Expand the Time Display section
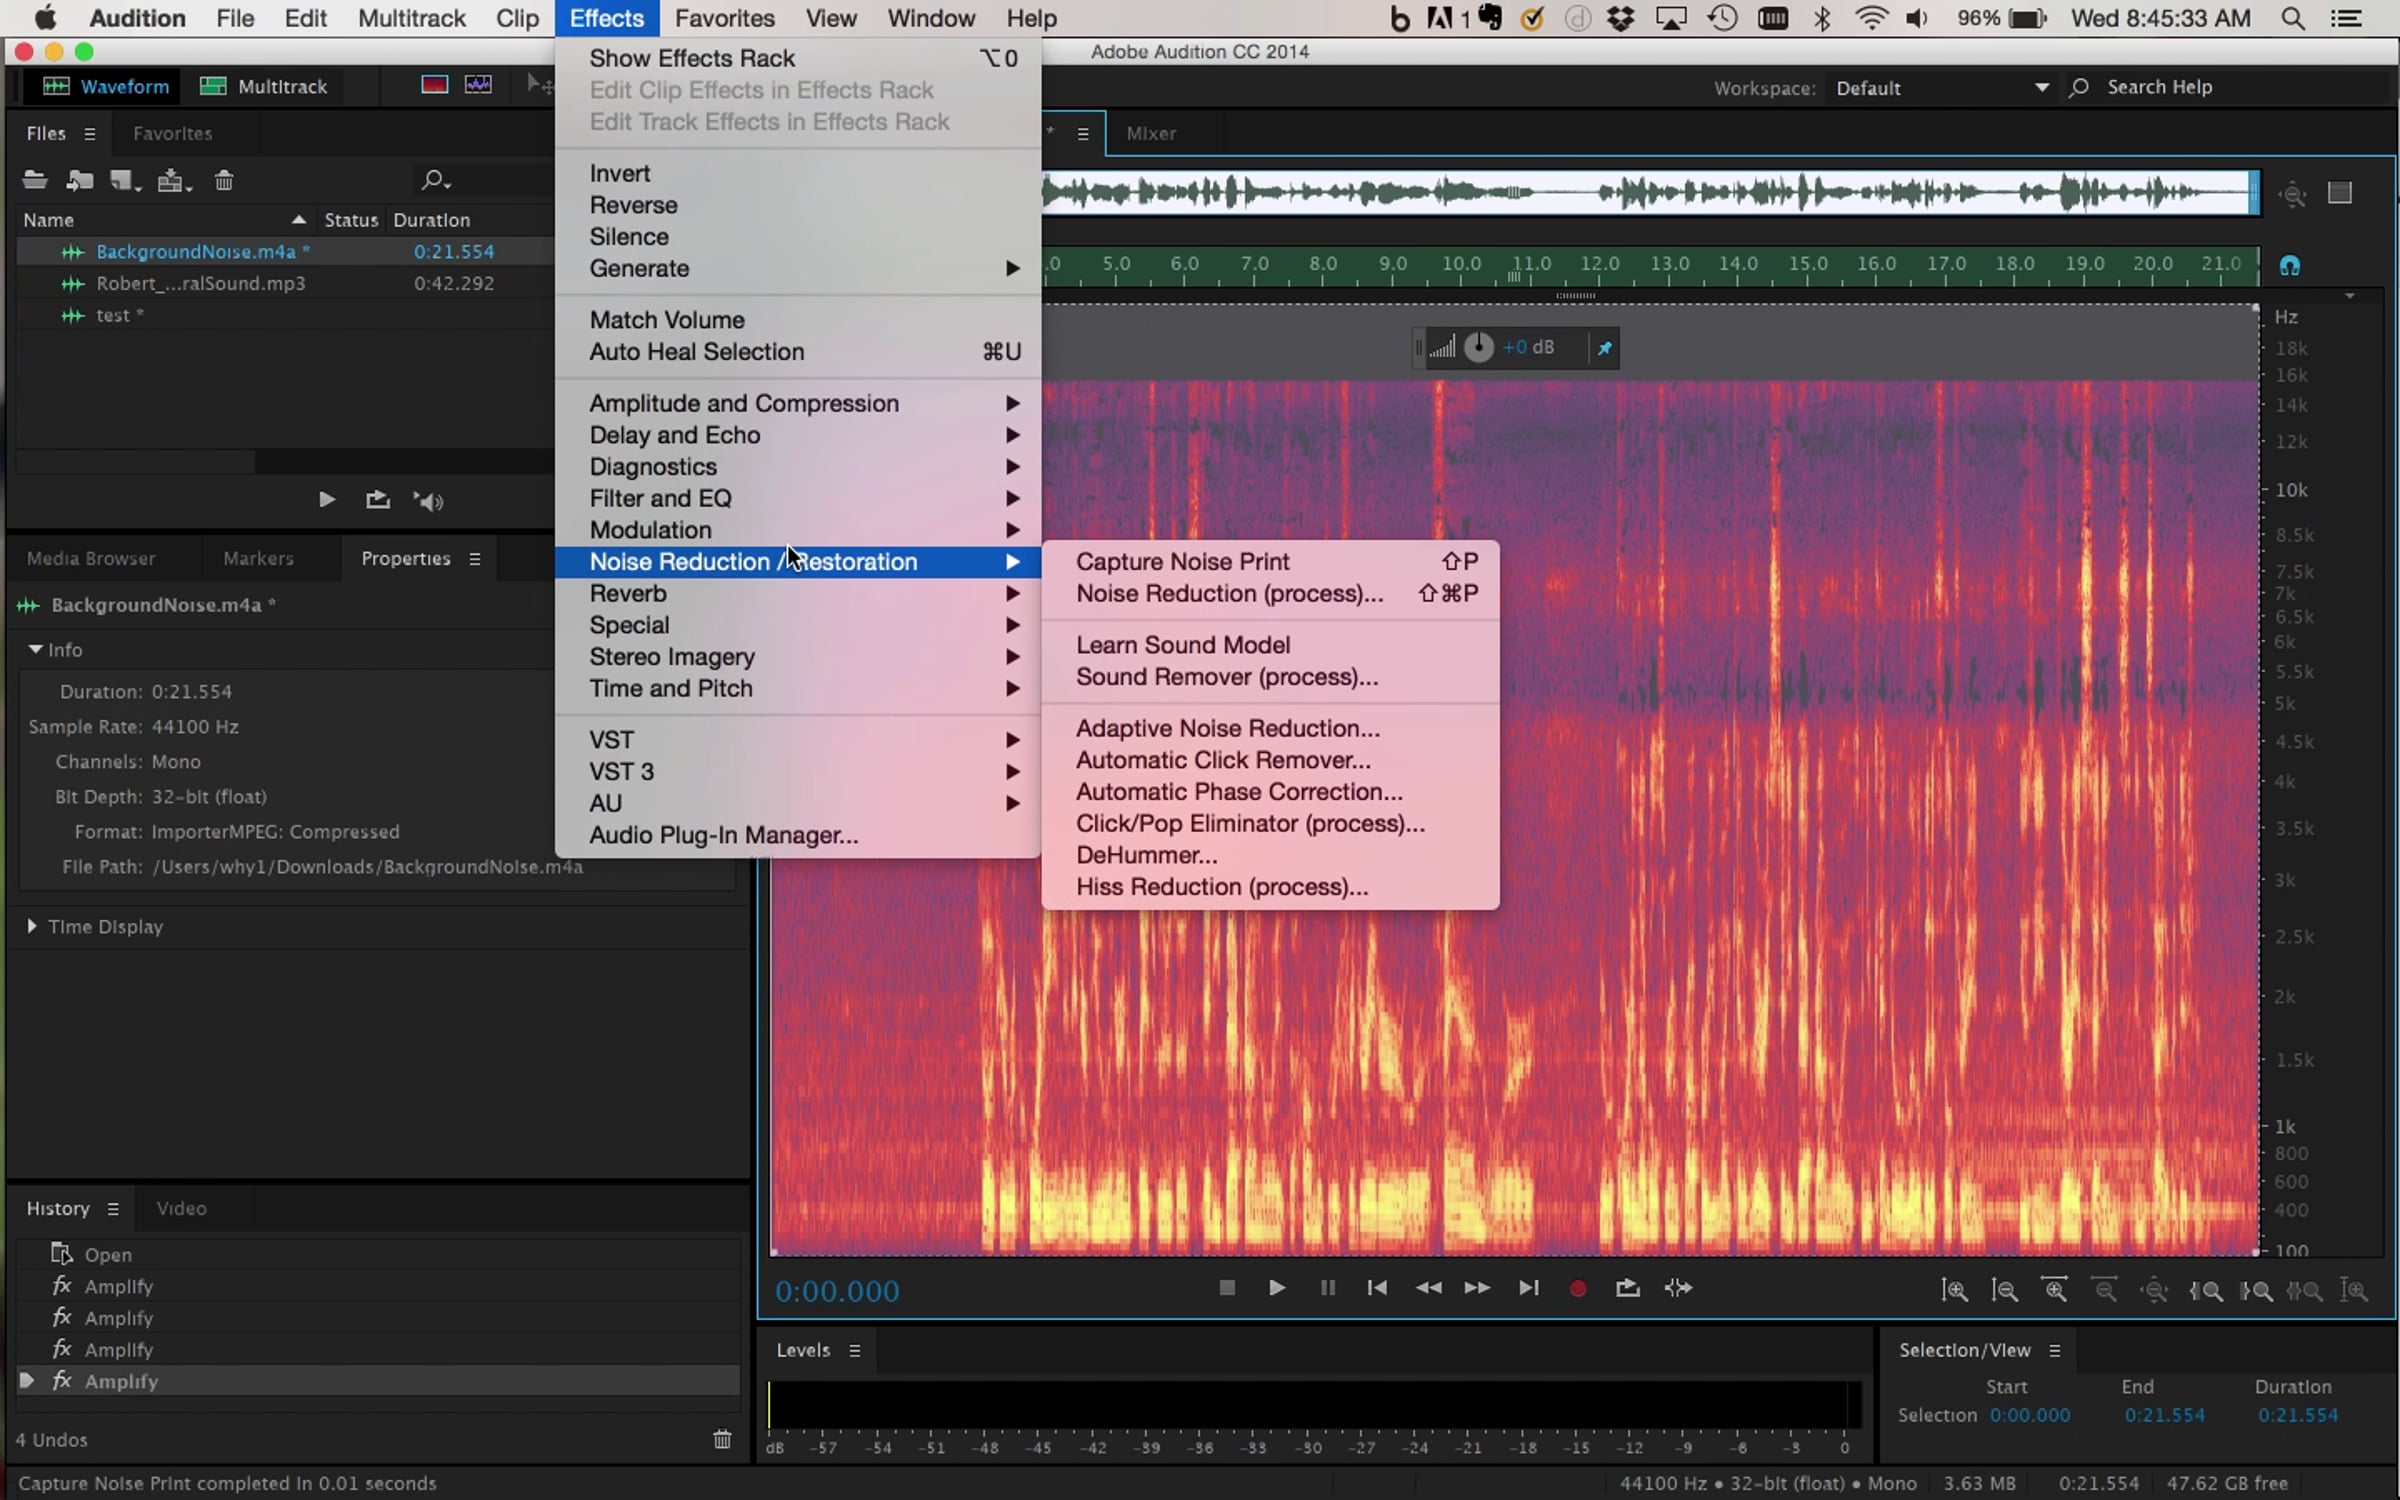The width and height of the screenshot is (2400, 1500). [32, 926]
